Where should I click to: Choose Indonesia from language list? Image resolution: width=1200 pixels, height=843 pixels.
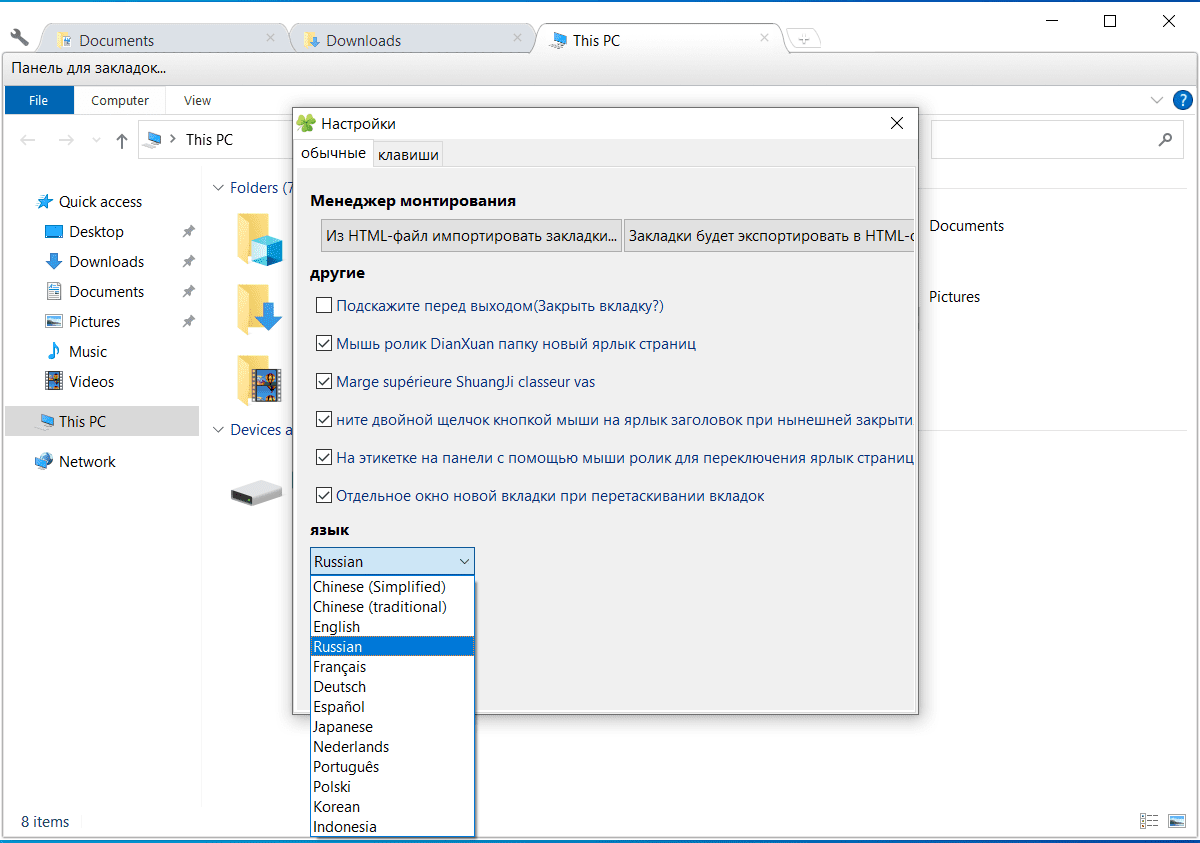click(x=392, y=827)
